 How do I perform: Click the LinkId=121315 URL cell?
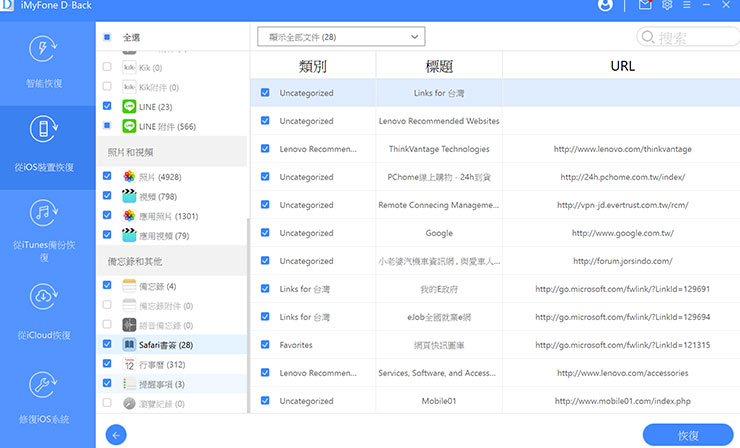[x=622, y=345]
